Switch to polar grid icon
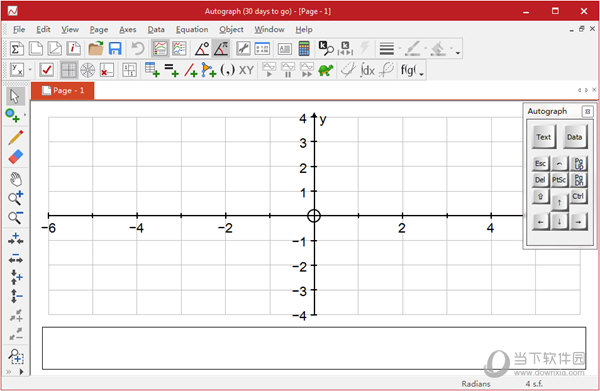 [88, 70]
